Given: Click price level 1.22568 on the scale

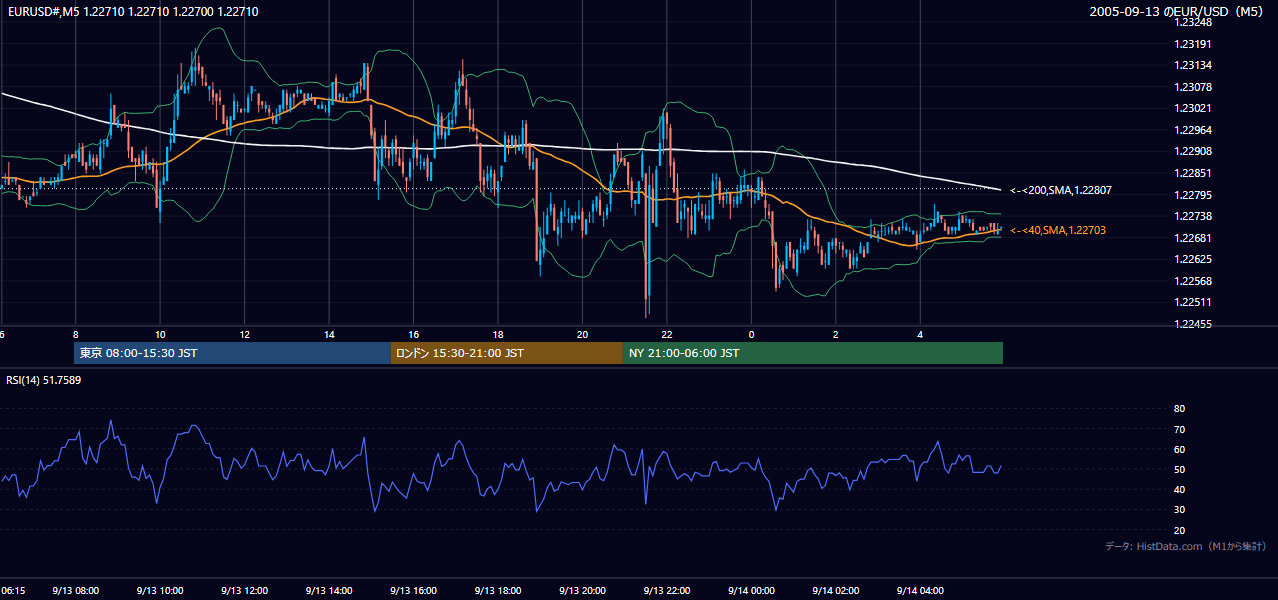Looking at the screenshot, I should click(x=1194, y=281).
